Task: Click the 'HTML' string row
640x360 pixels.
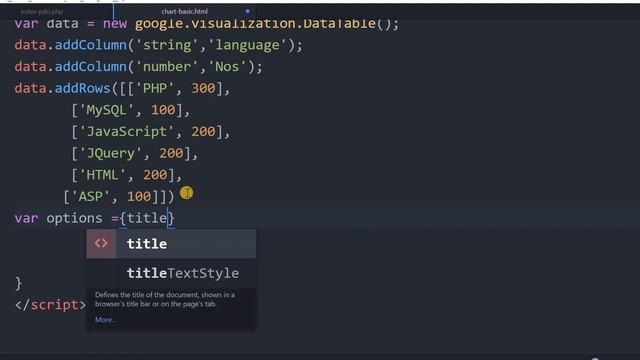Action: (102, 175)
